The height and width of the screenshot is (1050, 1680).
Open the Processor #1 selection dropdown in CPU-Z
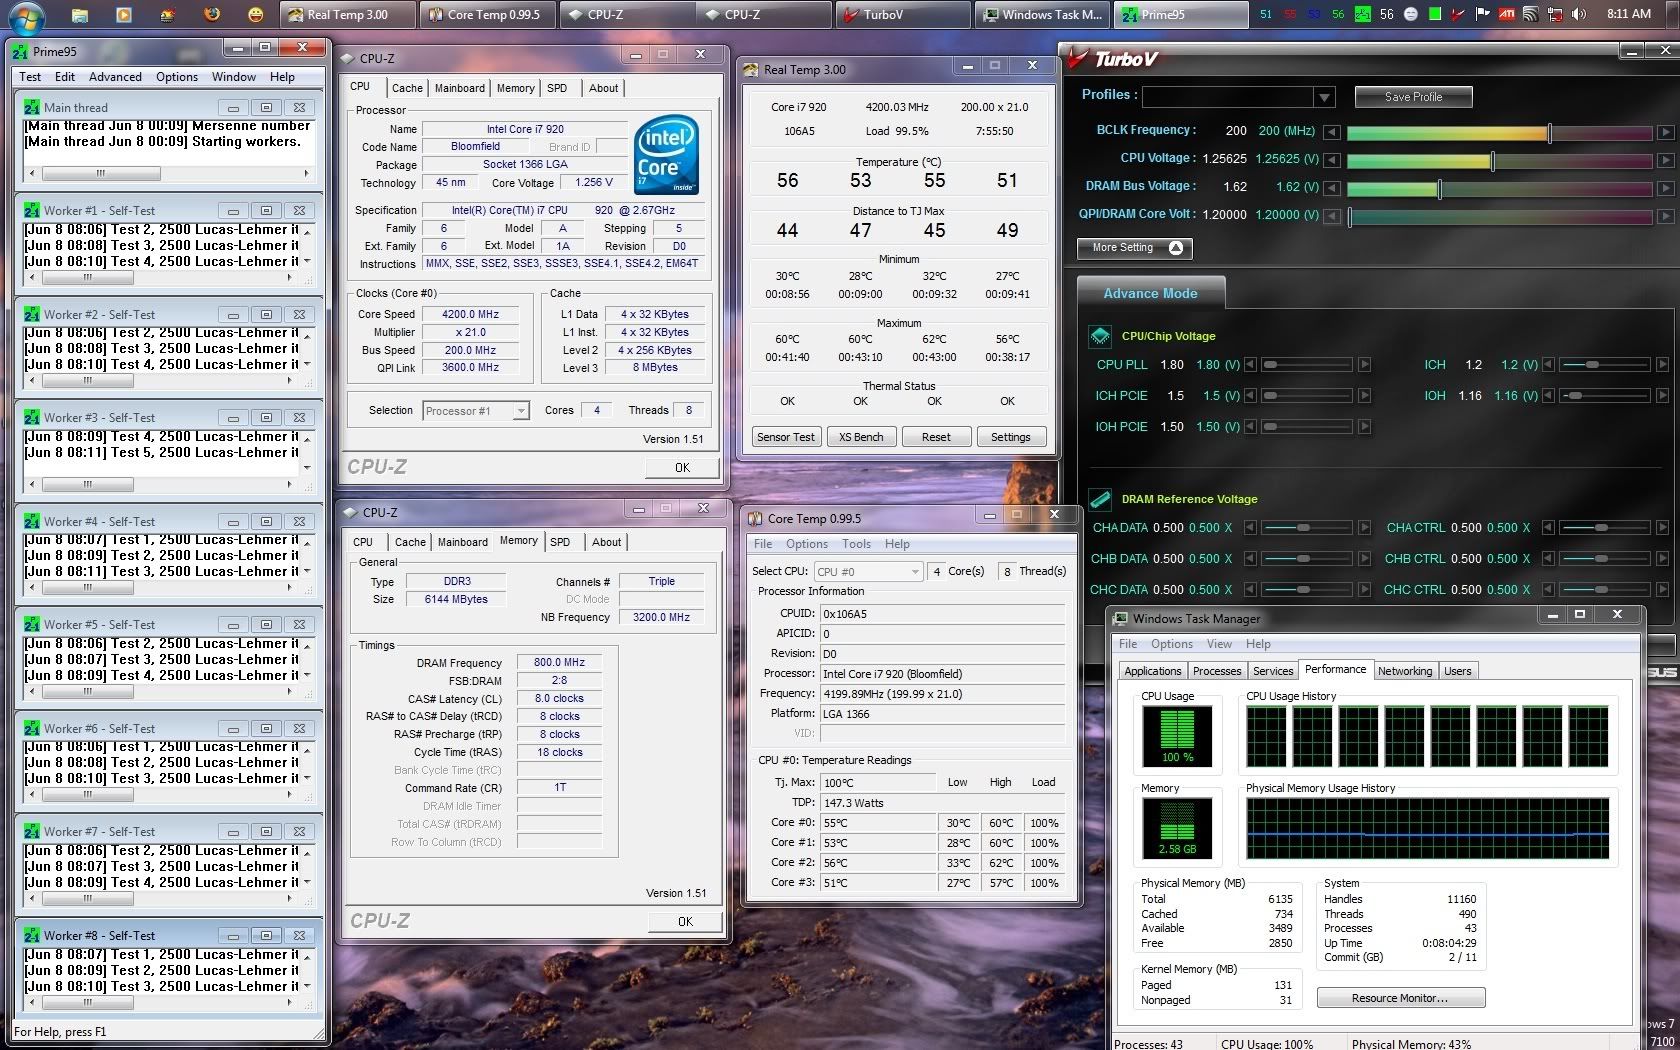(x=520, y=411)
